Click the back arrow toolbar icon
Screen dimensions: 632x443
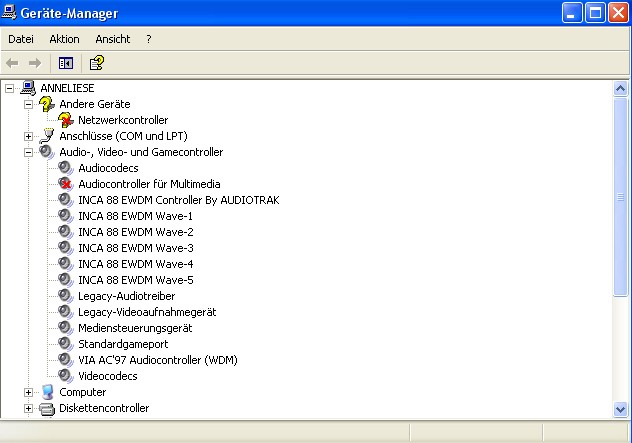pos(12,63)
